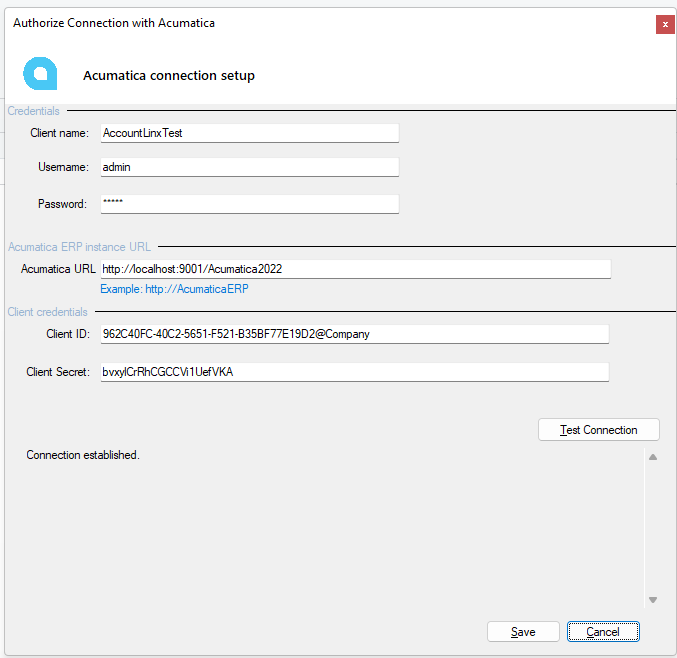Click the 'Connection established.' status message
677x658 pixels.
pos(83,455)
